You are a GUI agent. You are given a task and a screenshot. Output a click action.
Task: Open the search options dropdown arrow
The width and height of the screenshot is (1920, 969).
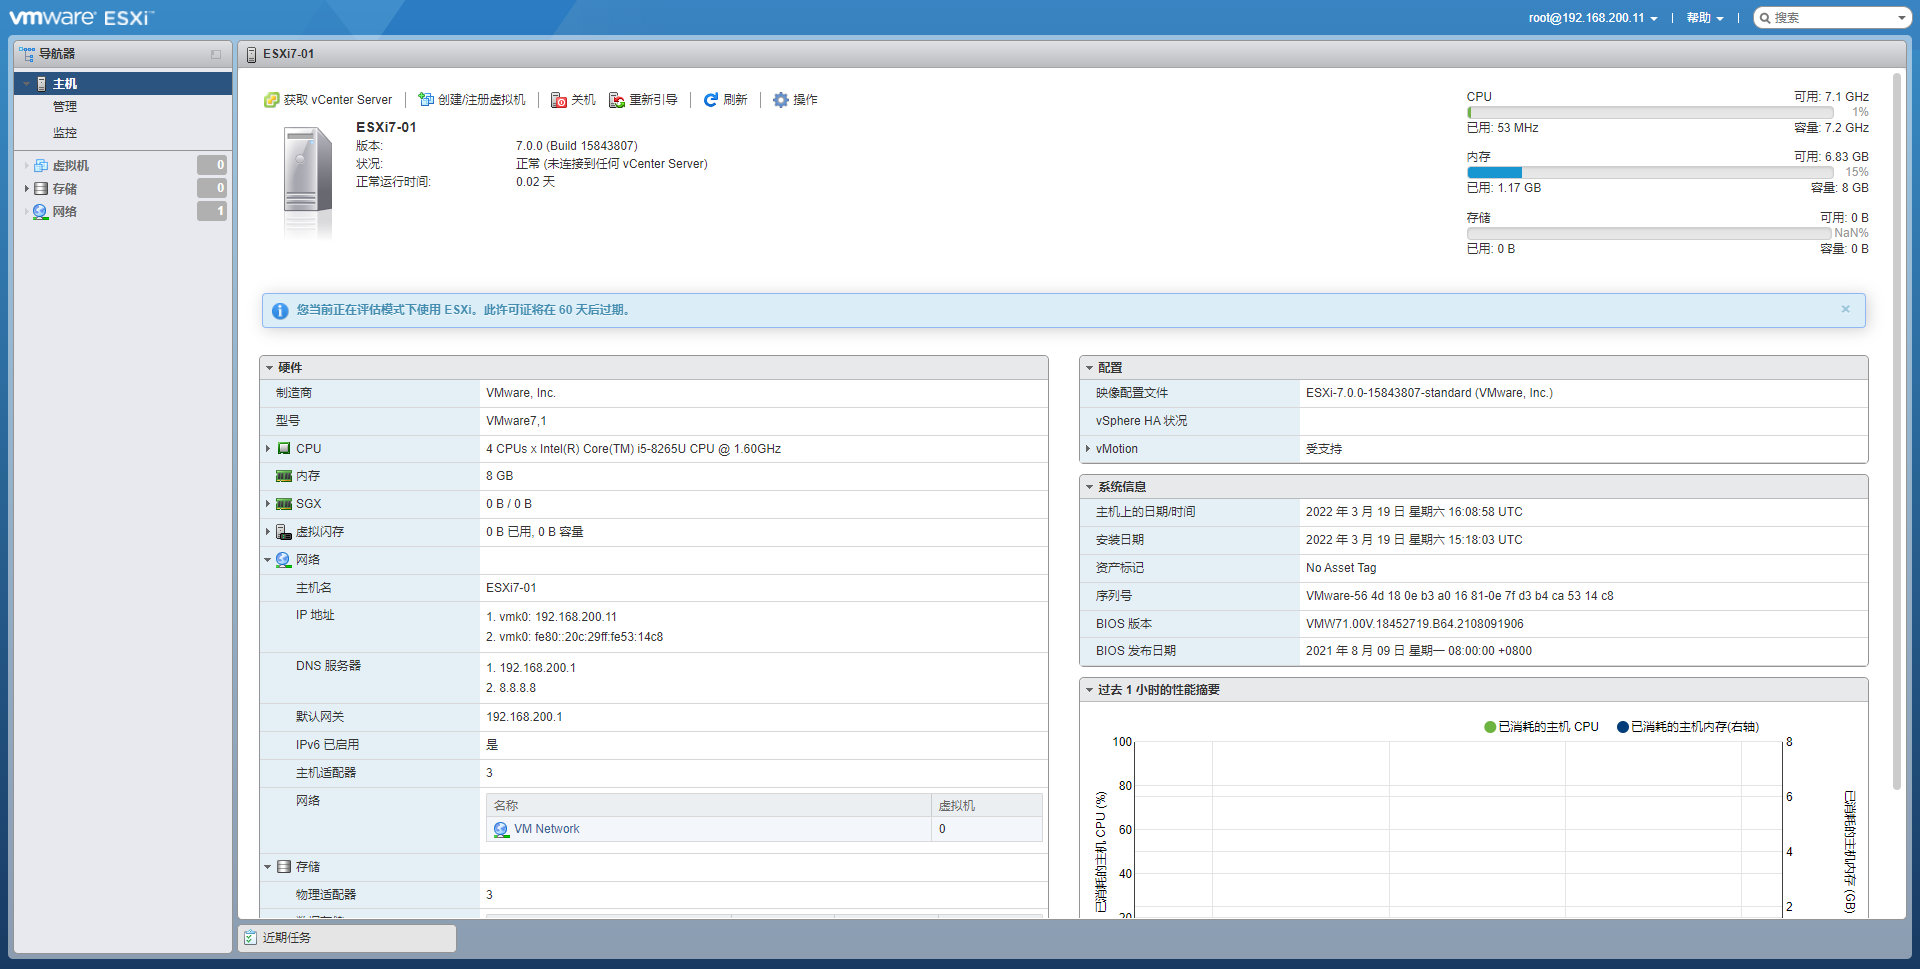(x=1902, y=18)
